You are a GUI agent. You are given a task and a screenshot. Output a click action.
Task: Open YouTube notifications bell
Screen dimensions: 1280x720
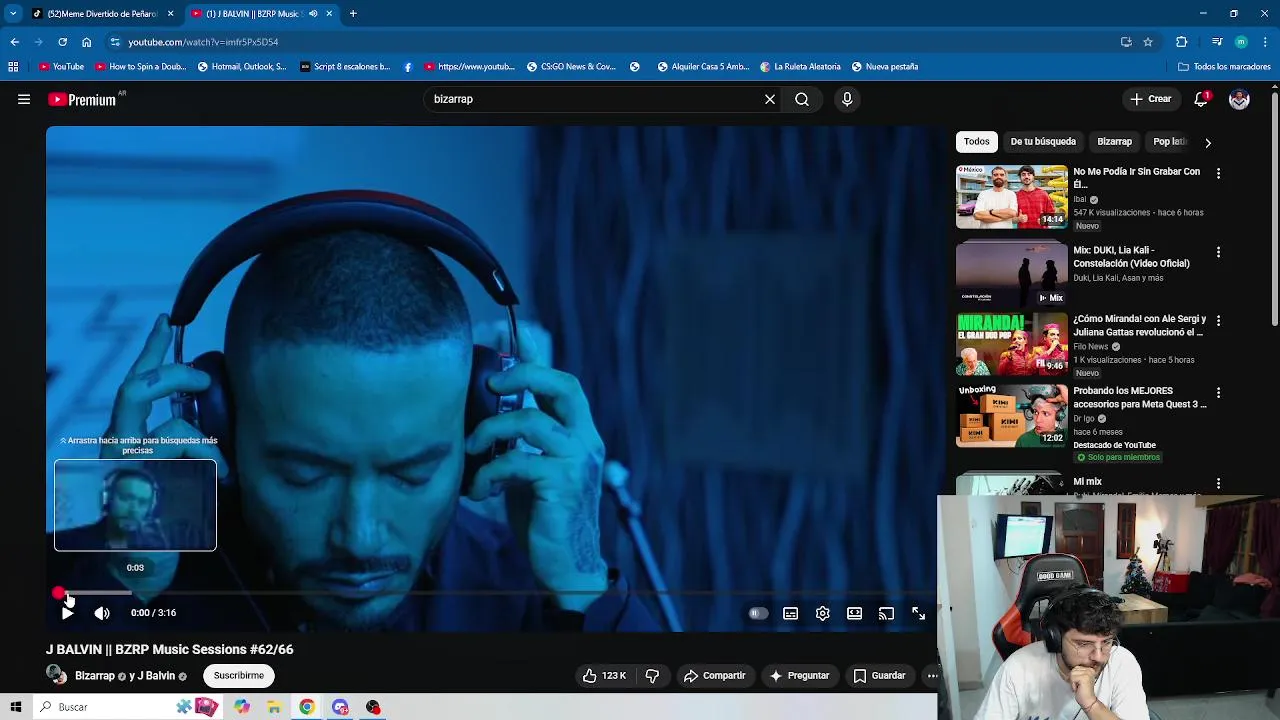[1201, 99]
